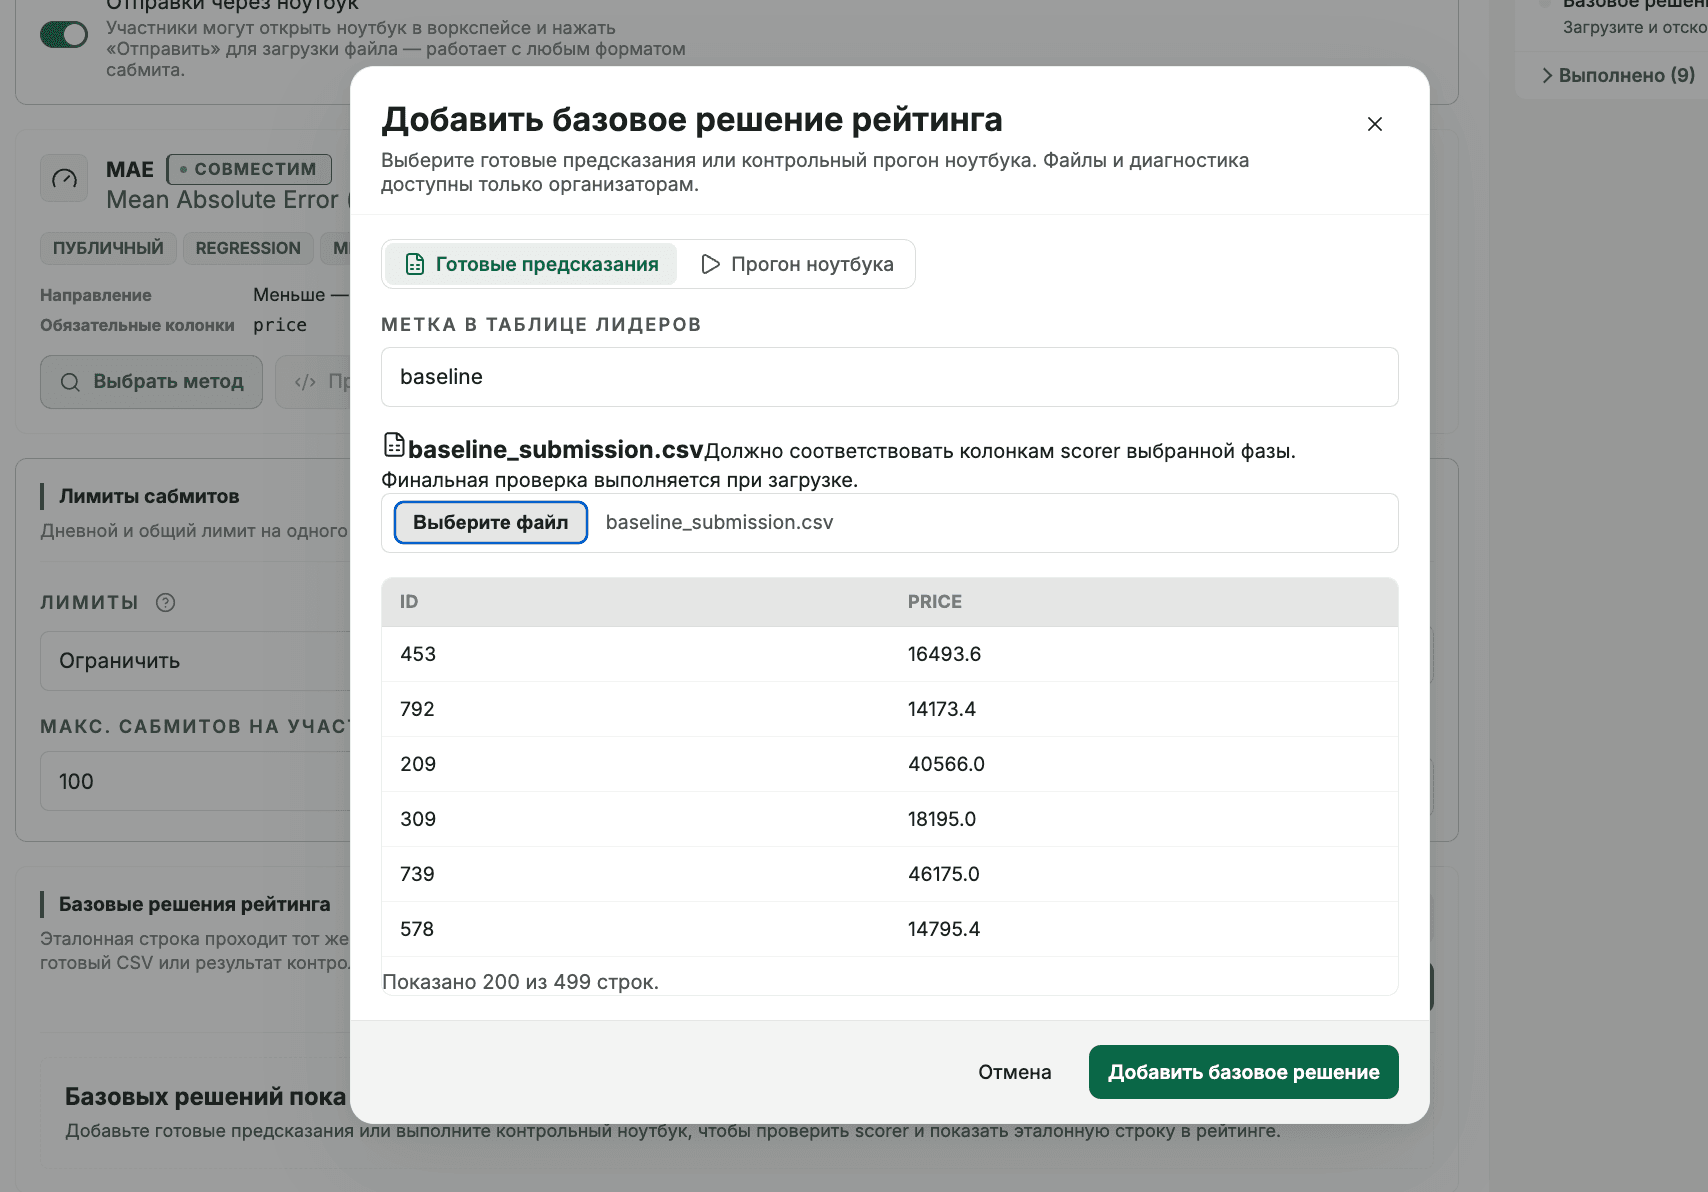Screen dimensions: 1708x1192
Task: Select the price cell 40566.0
Action: pyautogui.click(x=946, y=764)
